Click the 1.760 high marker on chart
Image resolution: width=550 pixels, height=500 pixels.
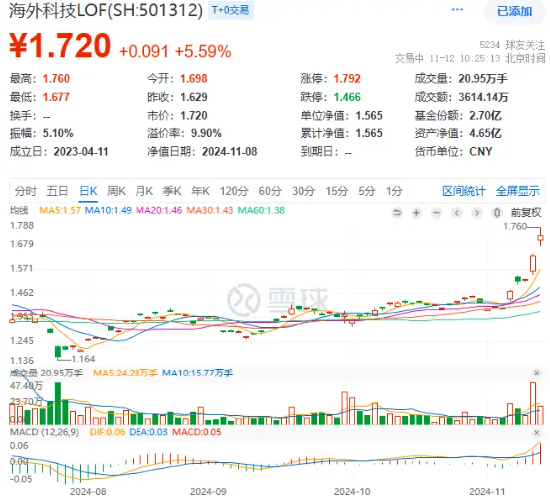coord(515,226)
